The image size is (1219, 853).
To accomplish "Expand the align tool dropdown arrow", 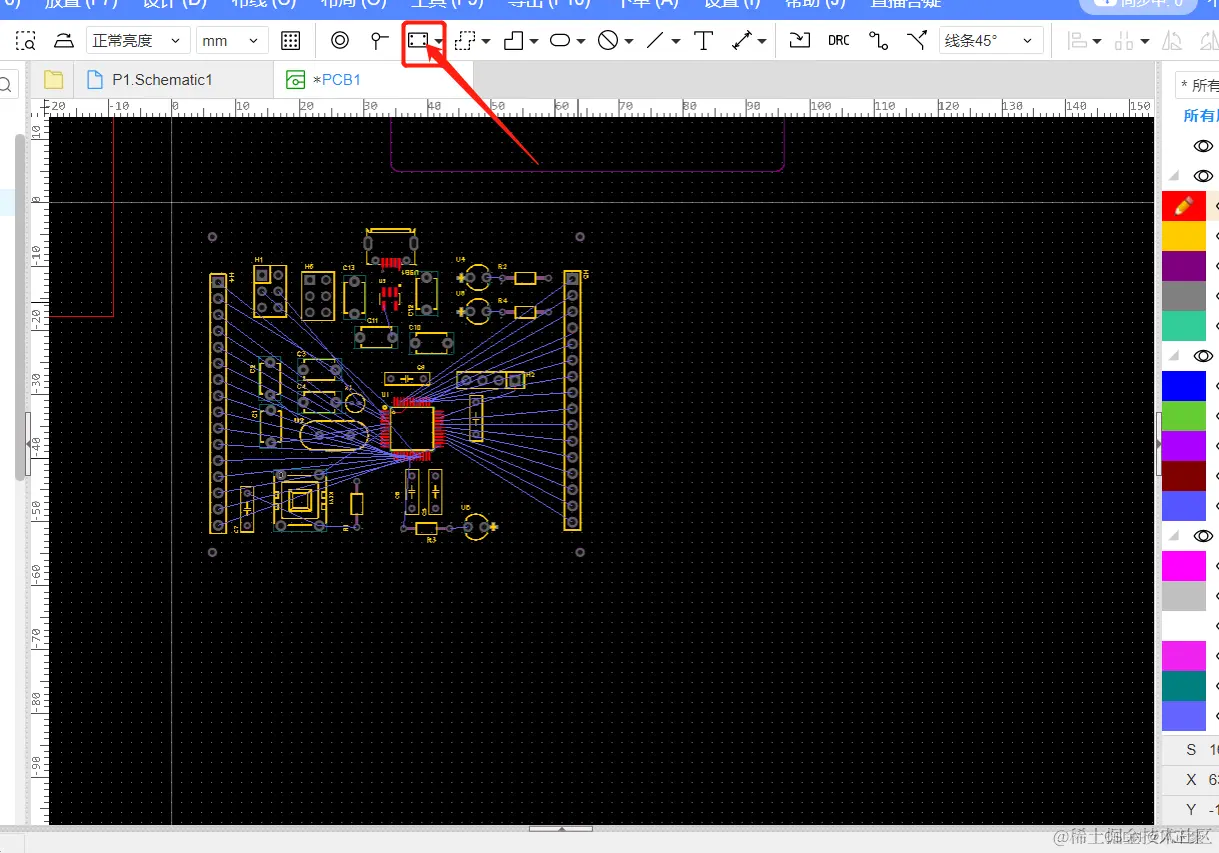I will point(1097,42).
